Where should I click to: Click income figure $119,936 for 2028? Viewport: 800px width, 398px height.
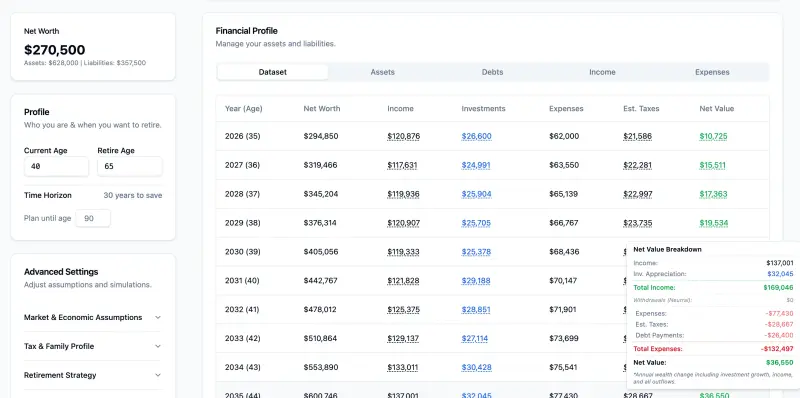click(404, 194)
